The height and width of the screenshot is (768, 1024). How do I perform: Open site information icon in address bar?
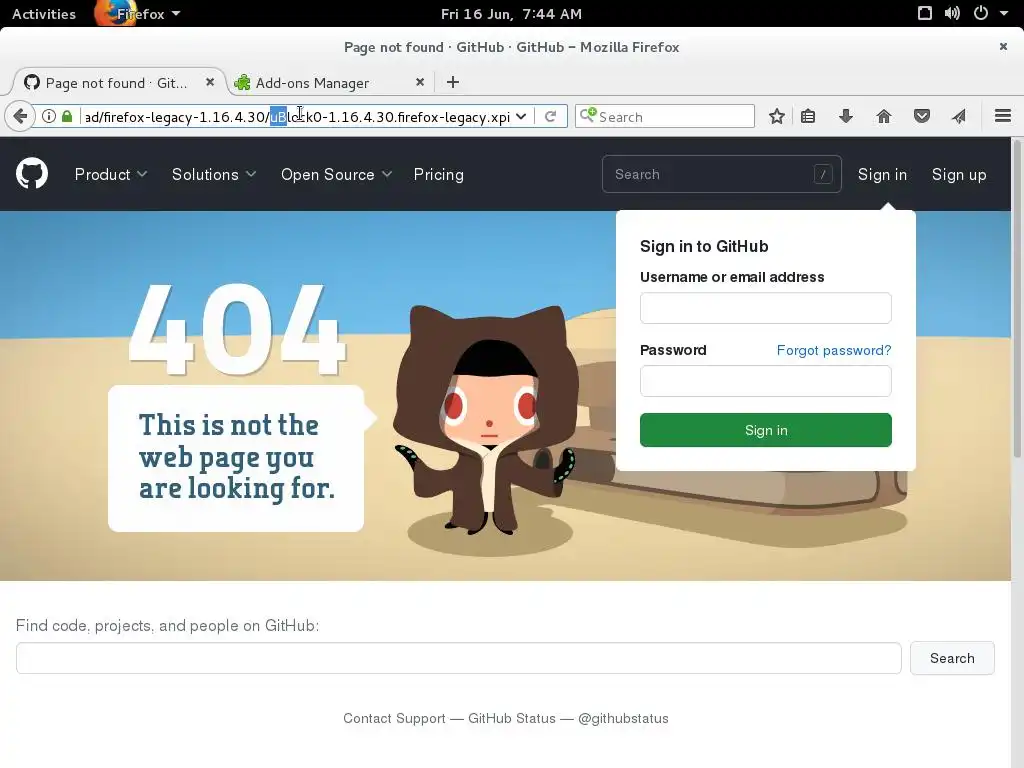click(48, 116)
